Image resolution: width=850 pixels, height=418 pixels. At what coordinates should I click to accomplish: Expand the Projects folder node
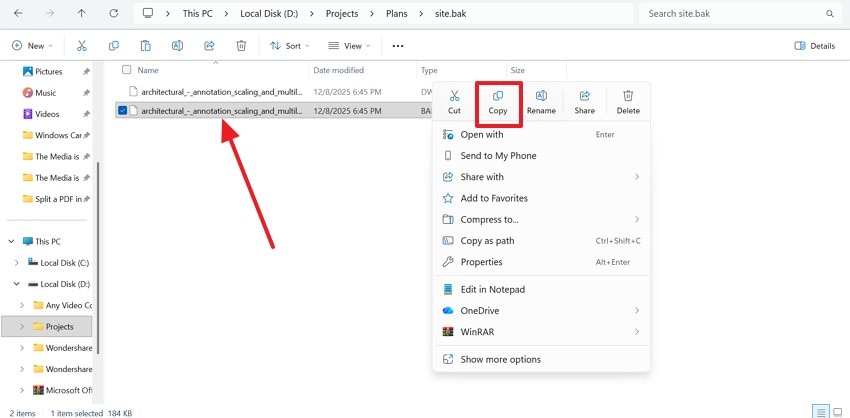point(22,326)
